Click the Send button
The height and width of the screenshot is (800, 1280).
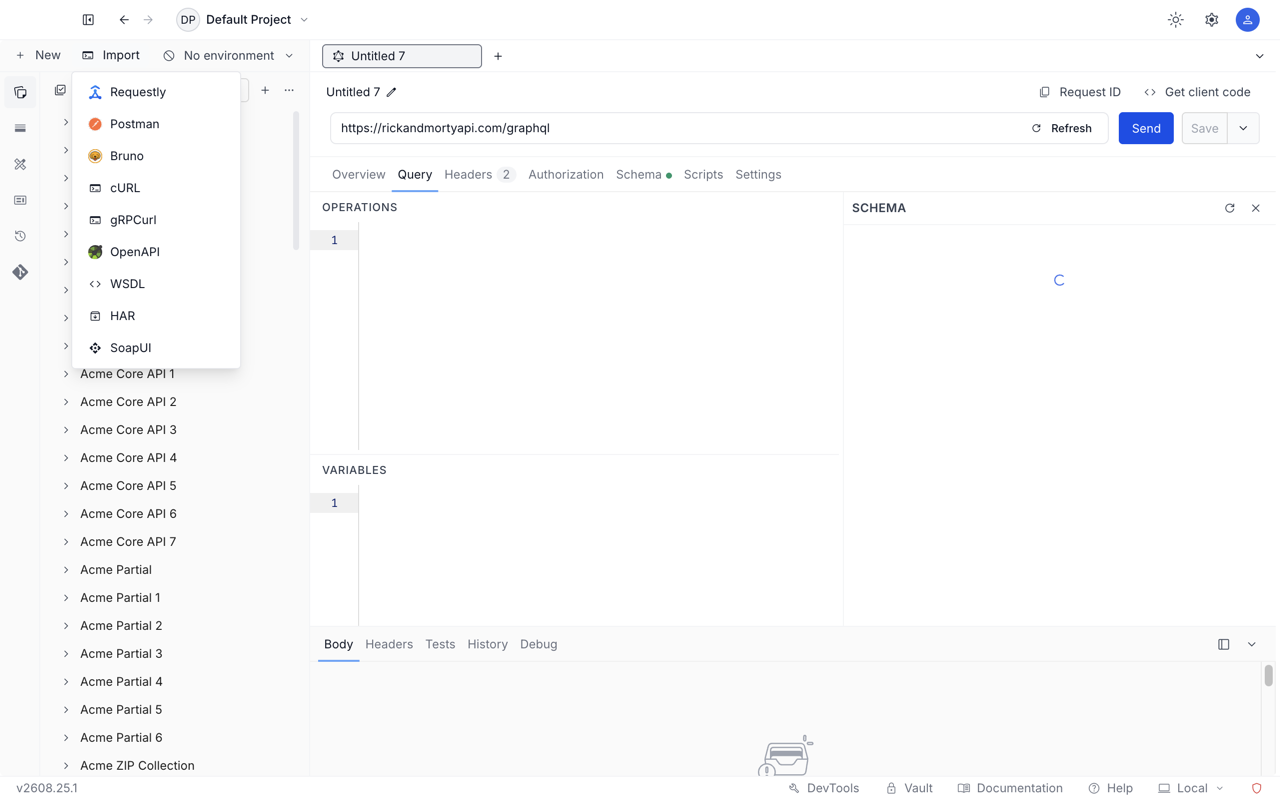tap(1146, 128)
